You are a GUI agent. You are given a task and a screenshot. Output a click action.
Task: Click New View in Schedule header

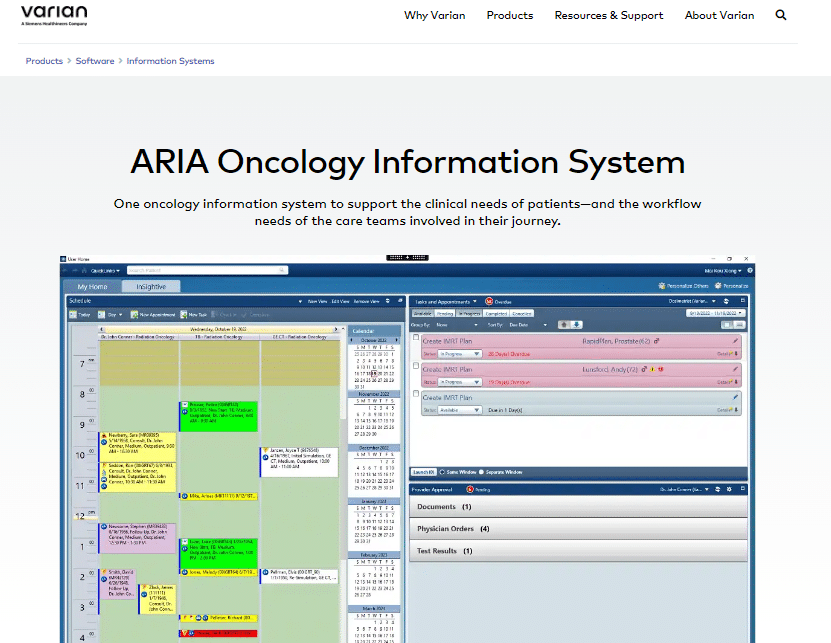(317, 301)
